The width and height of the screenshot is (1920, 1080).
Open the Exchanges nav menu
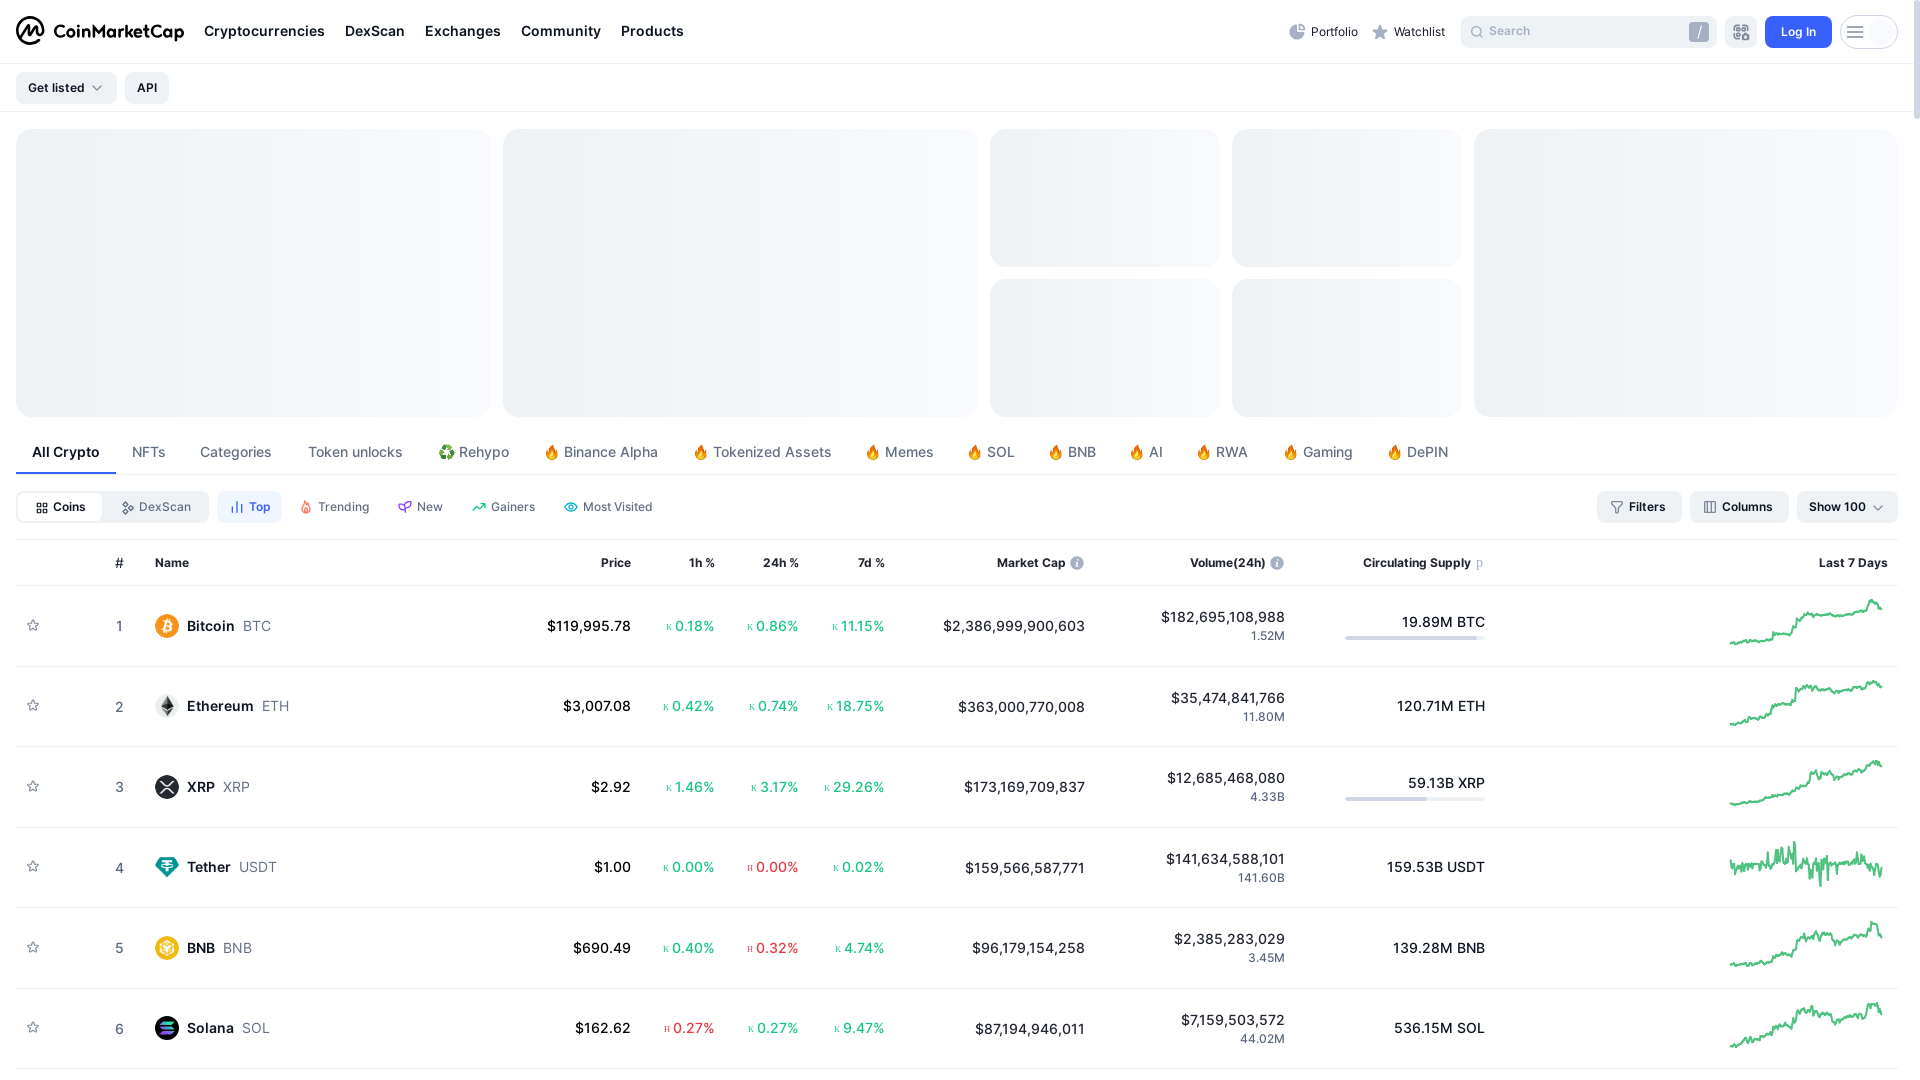pyautogui.click(x=463, y=31)
